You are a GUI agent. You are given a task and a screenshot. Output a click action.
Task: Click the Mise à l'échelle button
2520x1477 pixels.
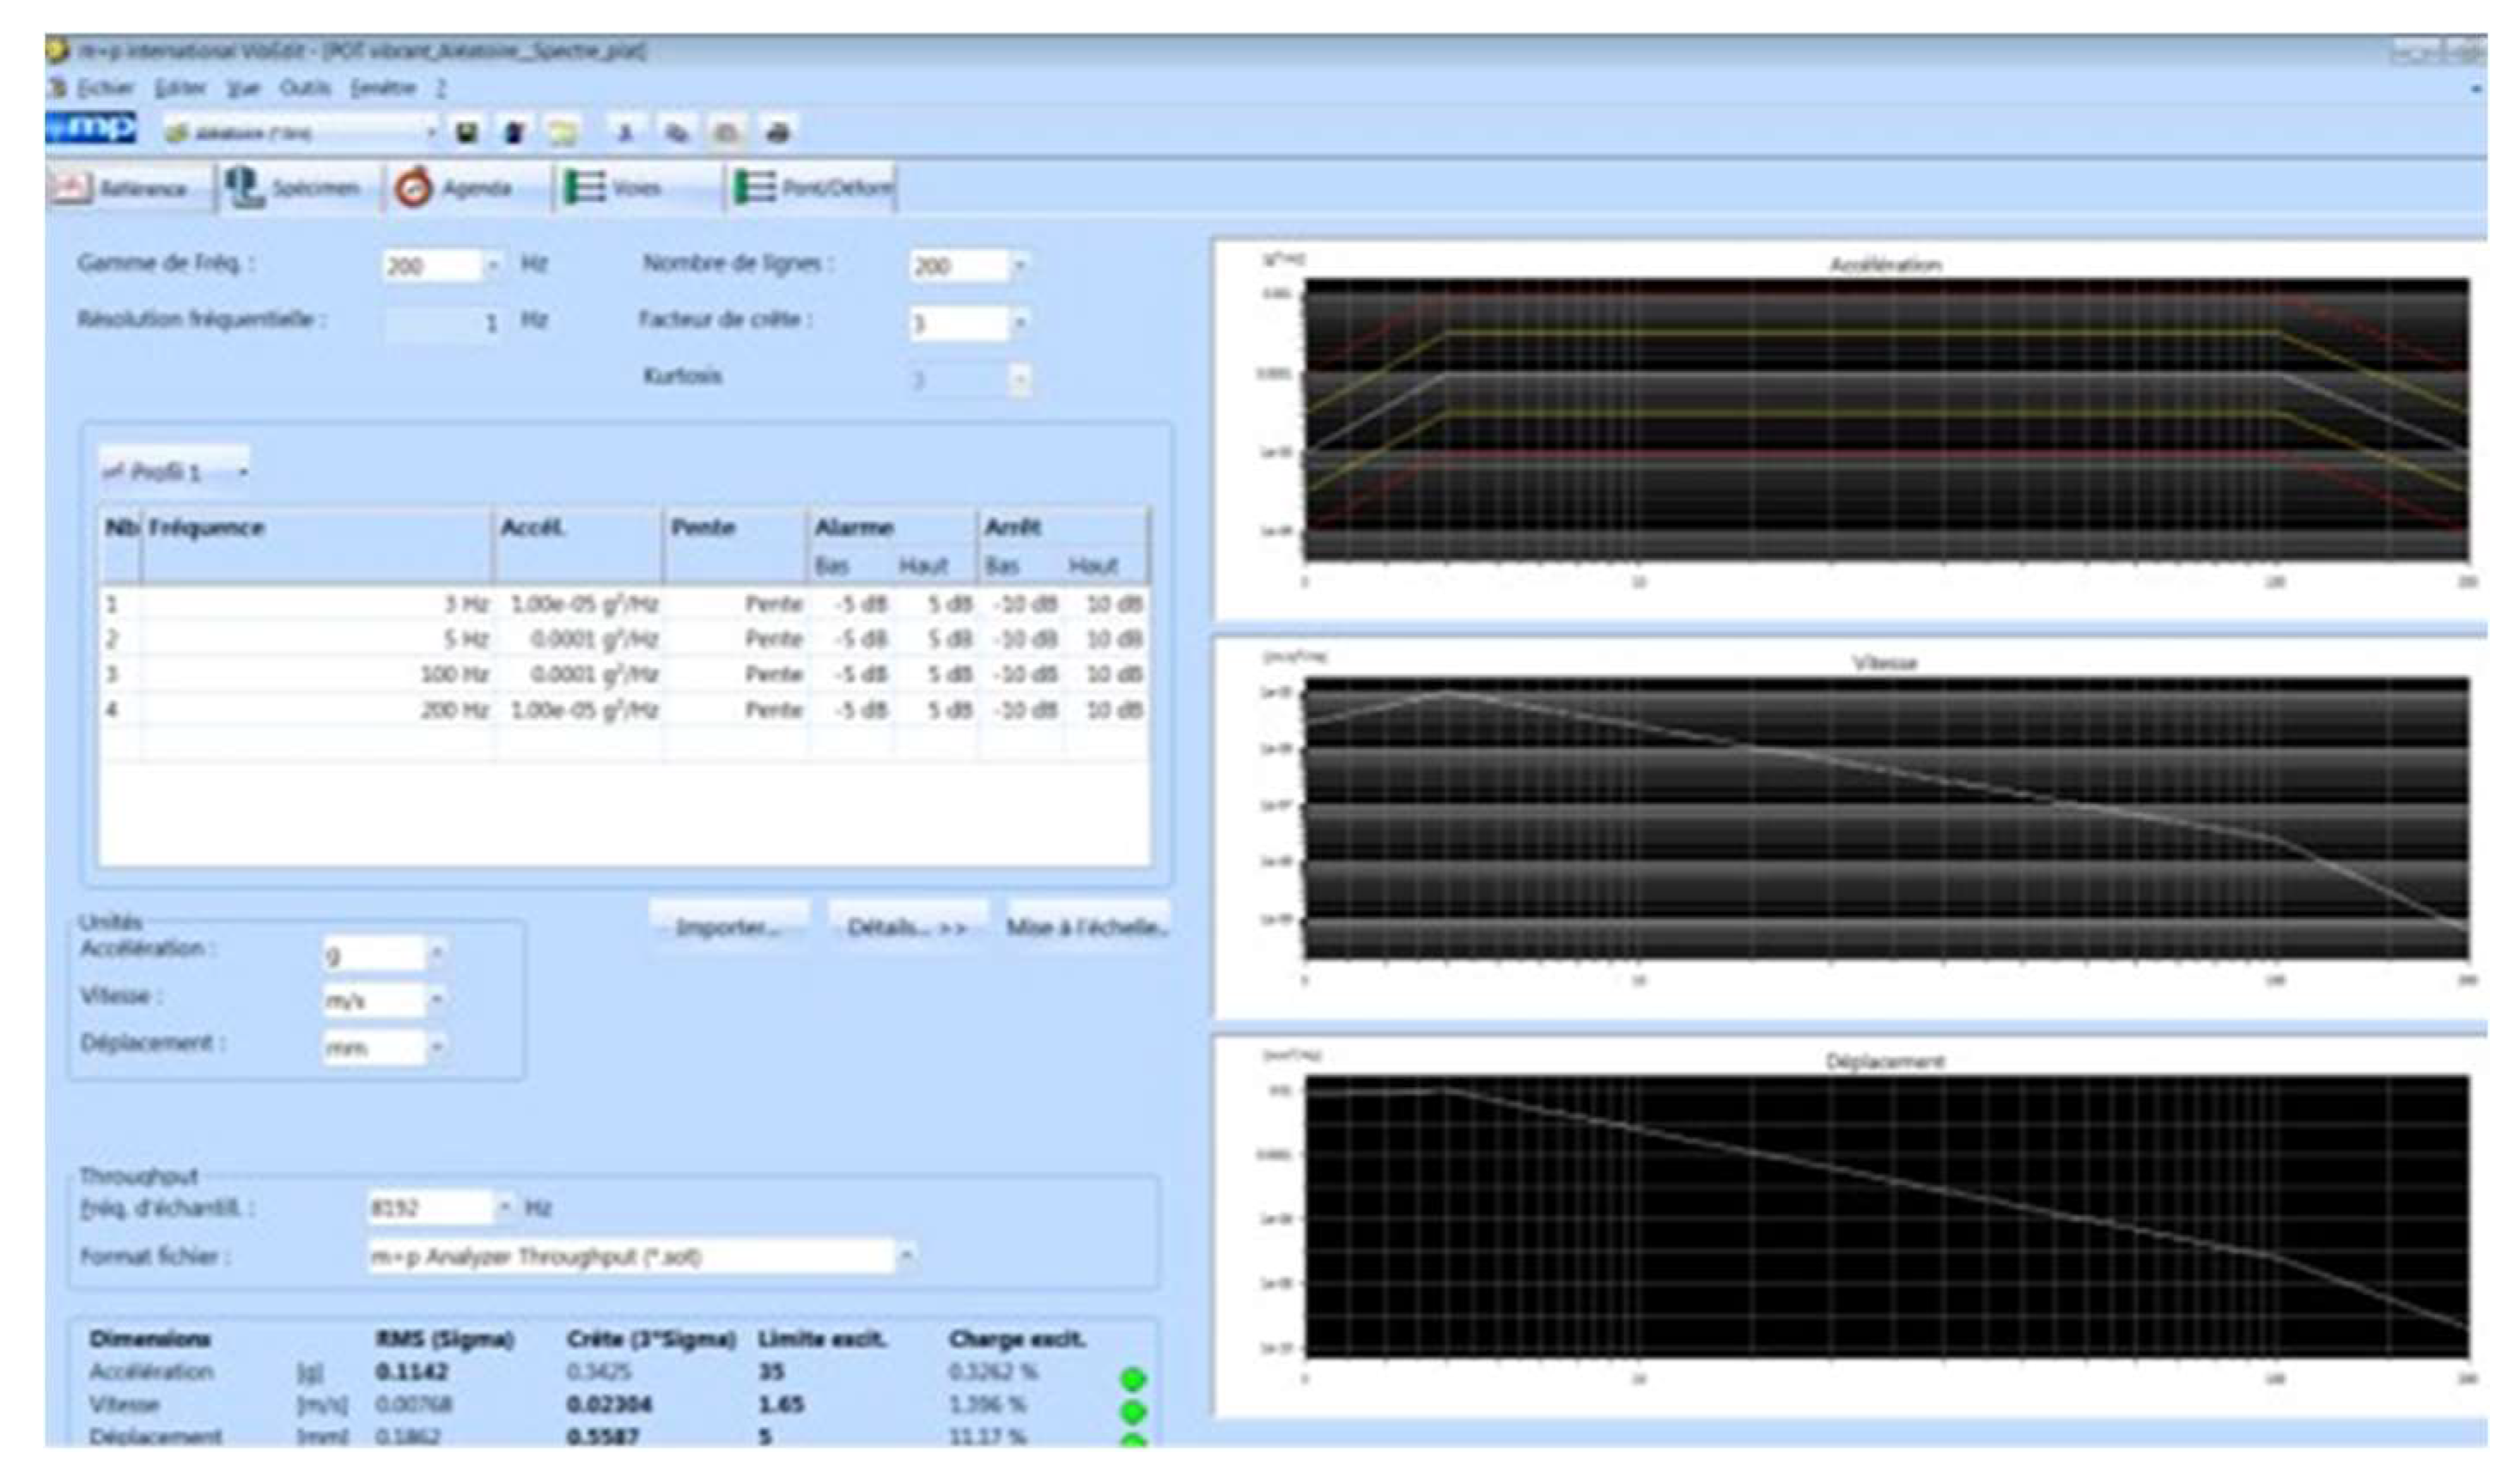(1087, 927)
